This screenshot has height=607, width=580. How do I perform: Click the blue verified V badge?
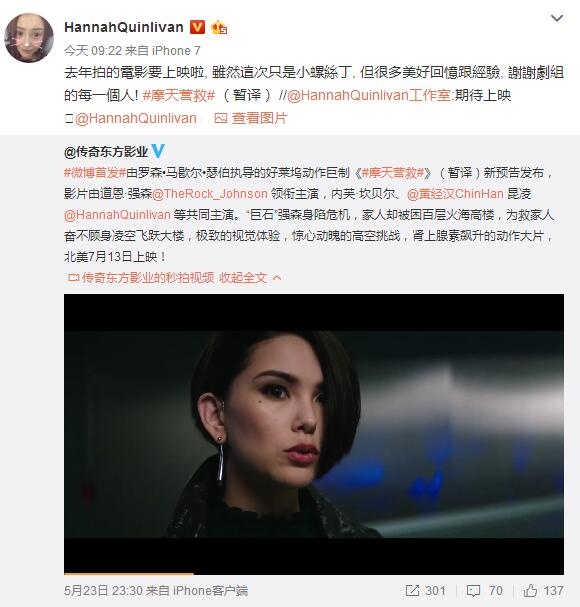pyautogui.click(x=158, y=151)
